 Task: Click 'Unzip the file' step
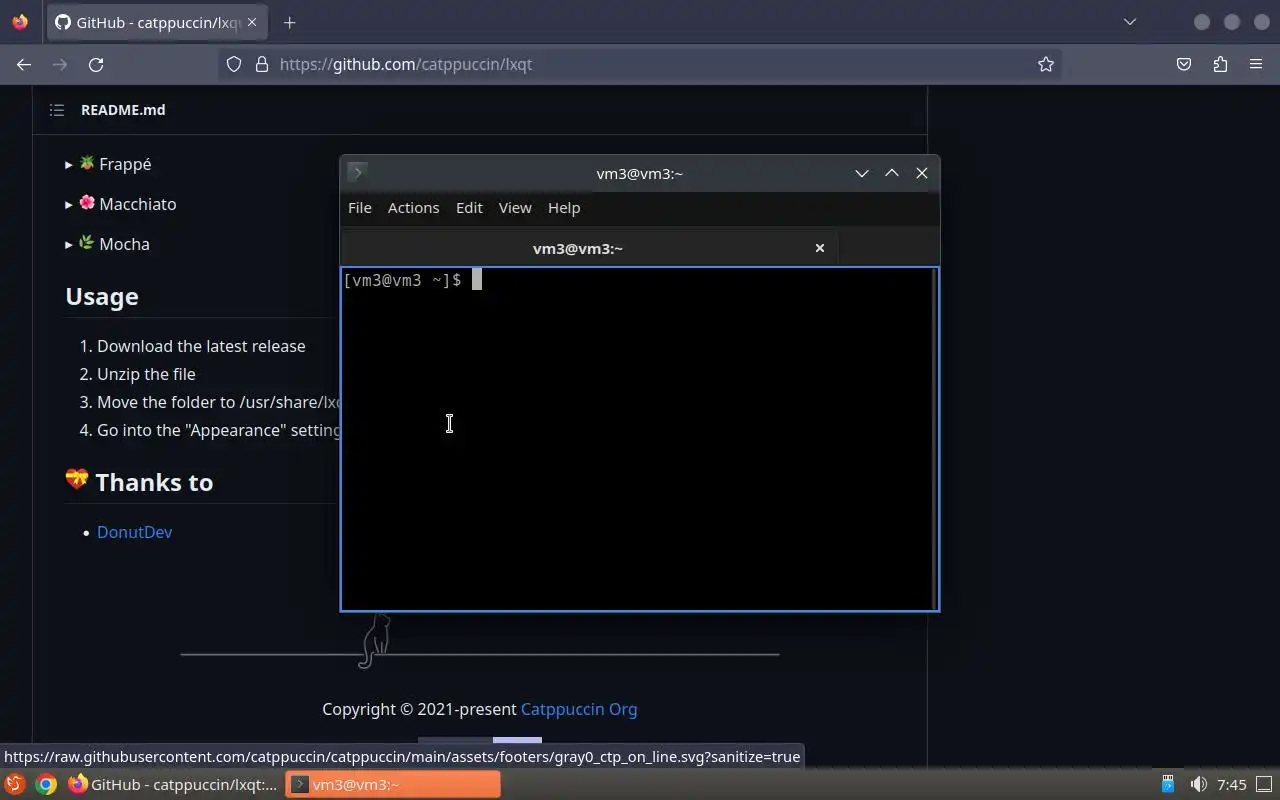point(146,374)
